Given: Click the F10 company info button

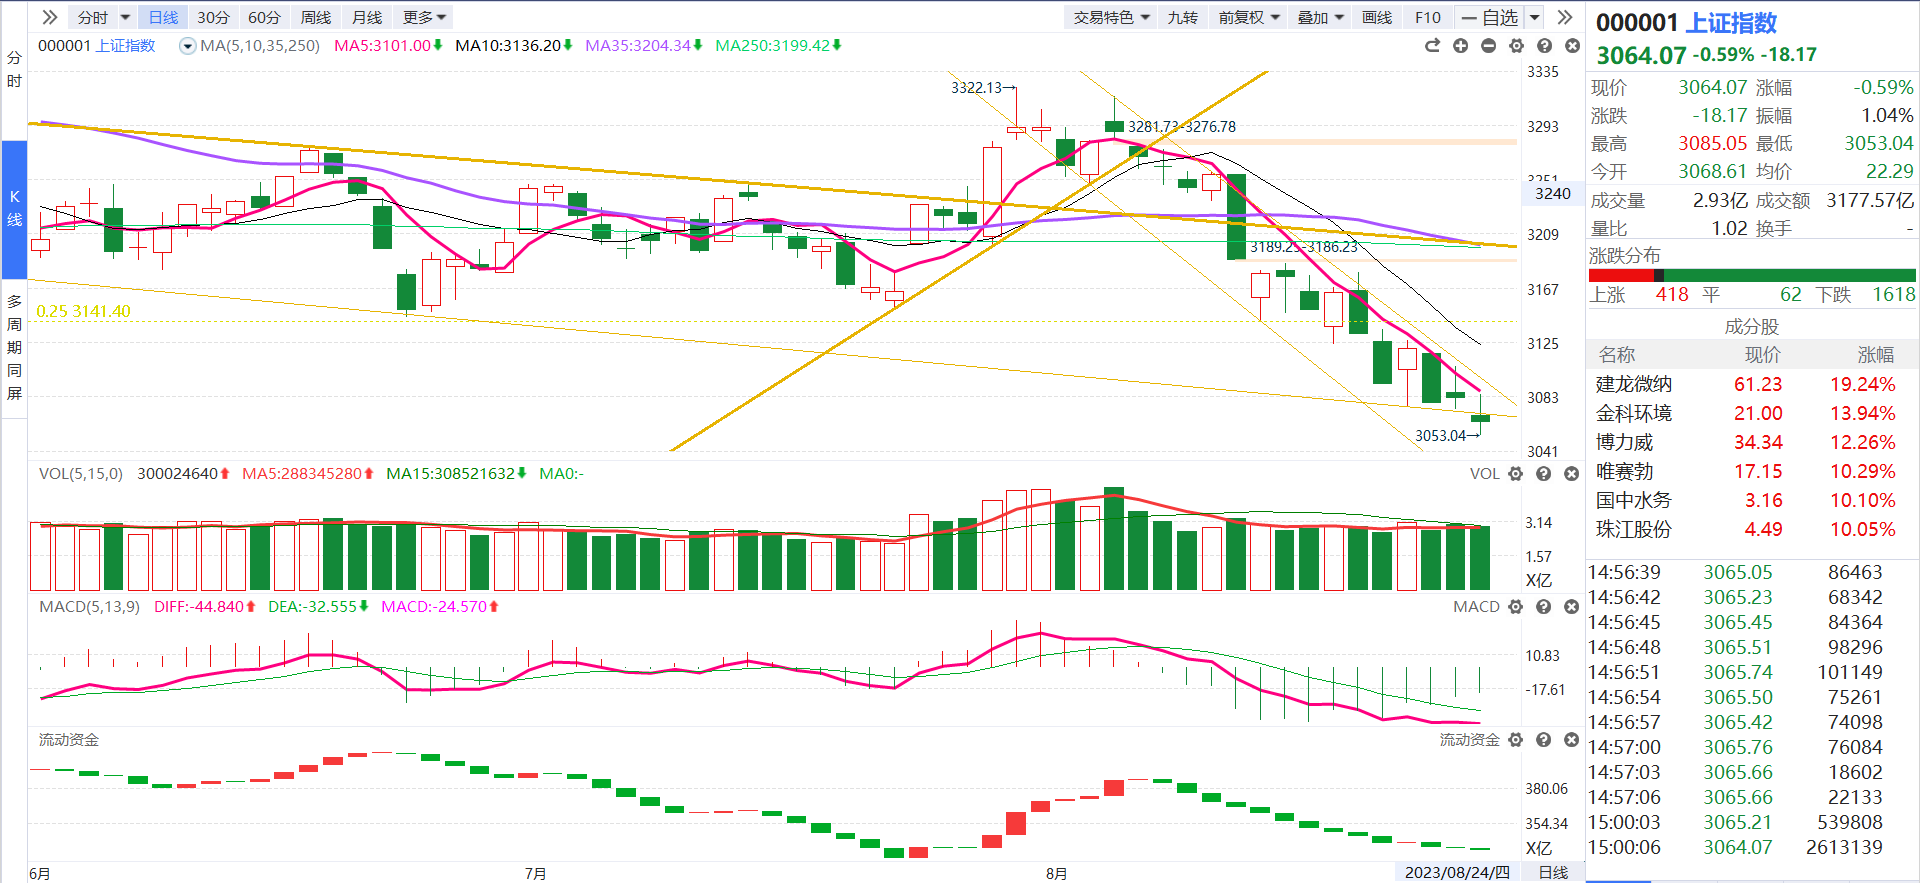Looking at the screenshot, I should 1428,17.
